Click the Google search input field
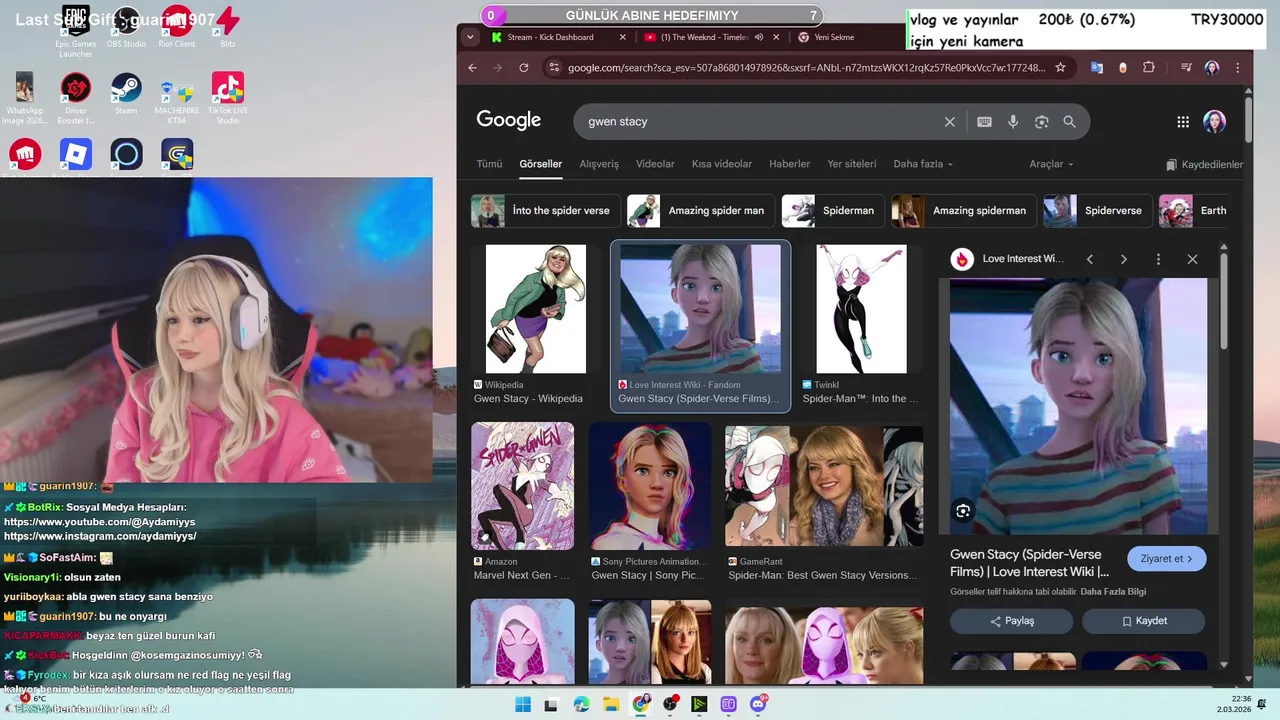 pyautogui.click(x=760, y=122)
